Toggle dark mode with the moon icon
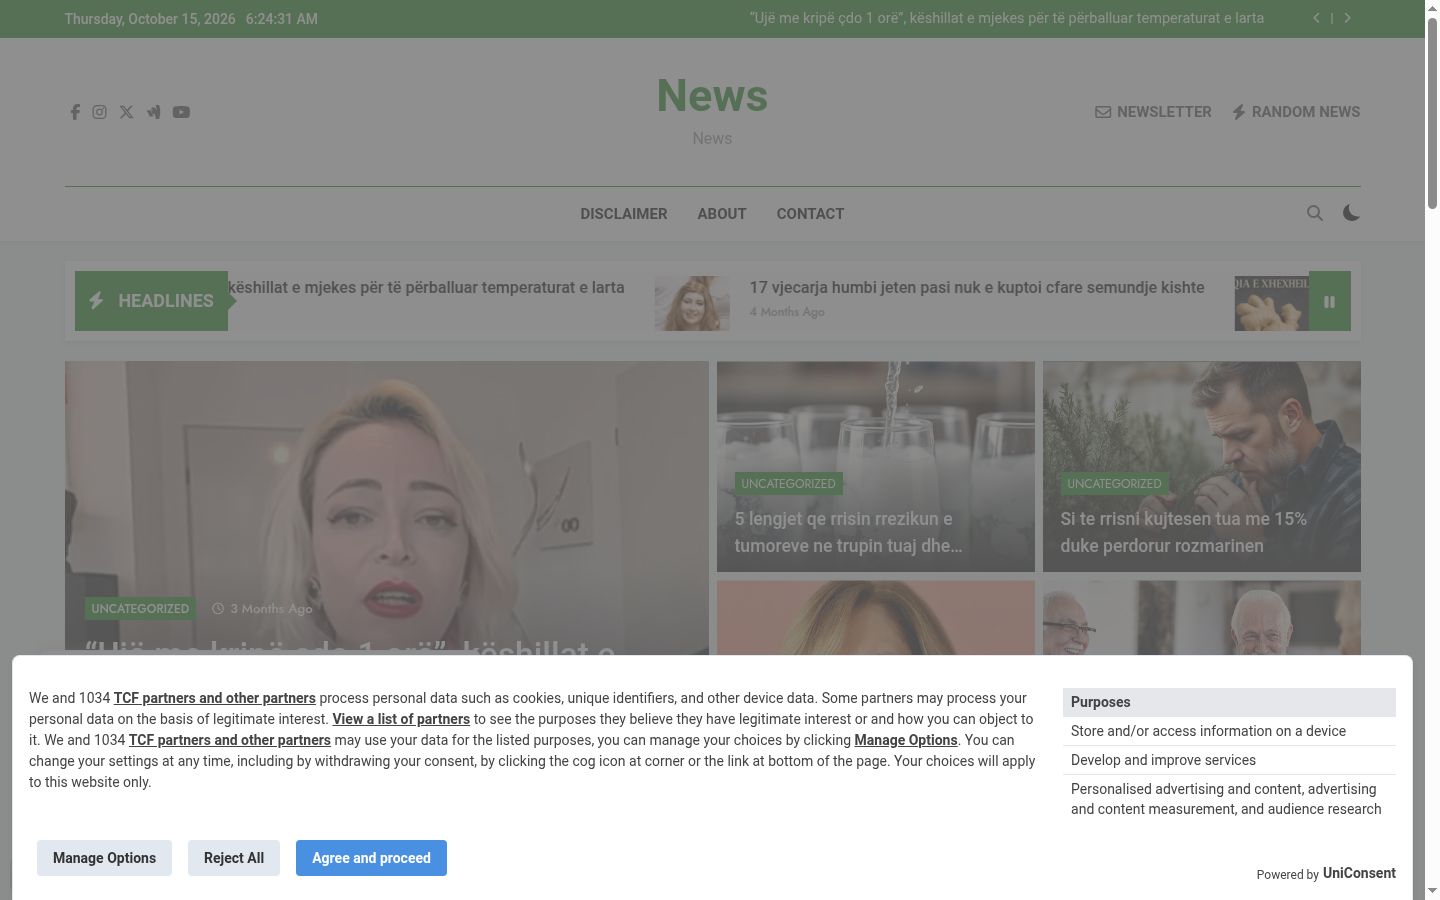 point(1351,213)
